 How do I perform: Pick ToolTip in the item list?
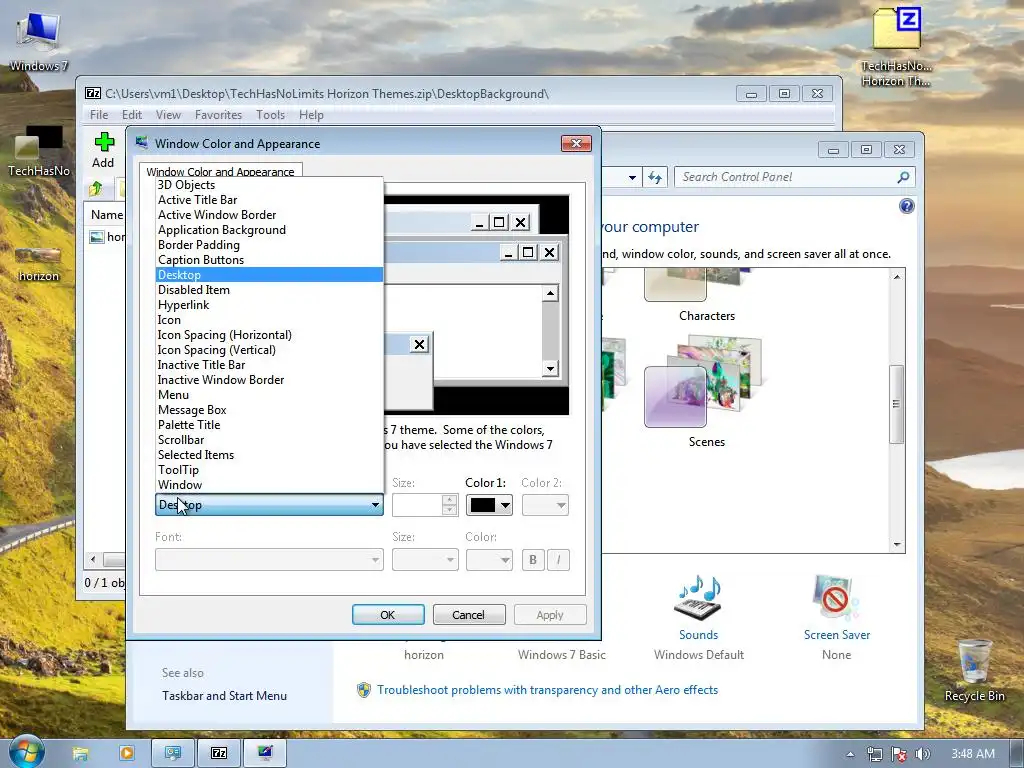[269, 470]
